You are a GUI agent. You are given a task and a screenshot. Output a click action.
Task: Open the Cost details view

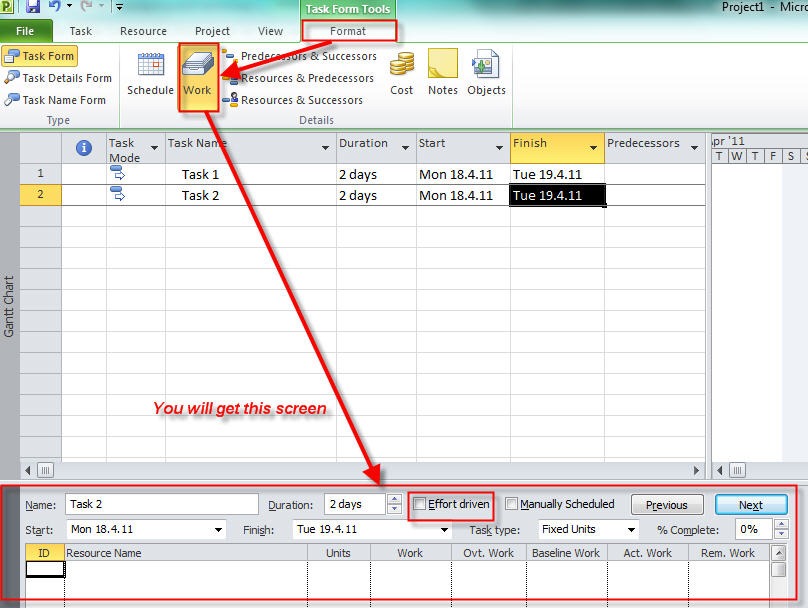tap(402, 73)
